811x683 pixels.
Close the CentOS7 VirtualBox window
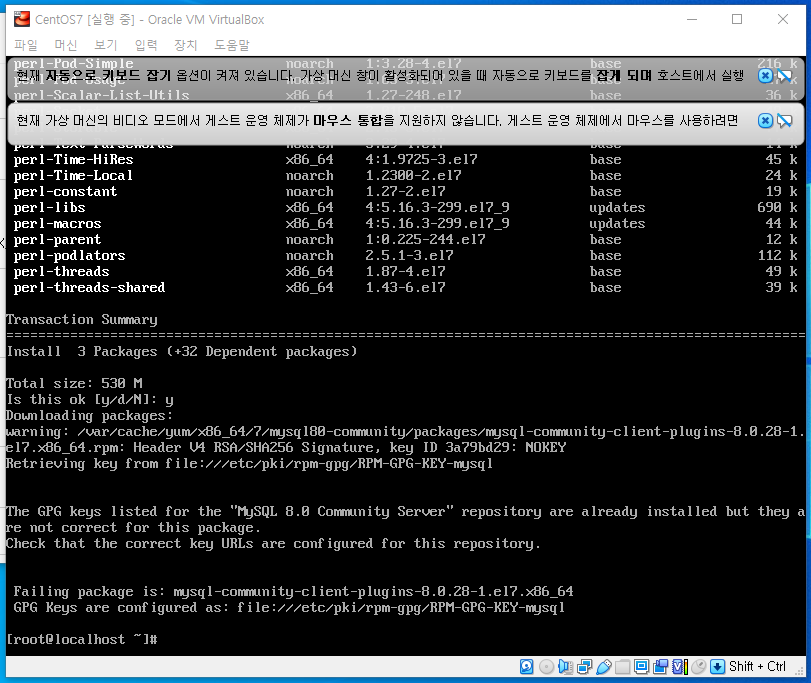click(x=783, y=20)
